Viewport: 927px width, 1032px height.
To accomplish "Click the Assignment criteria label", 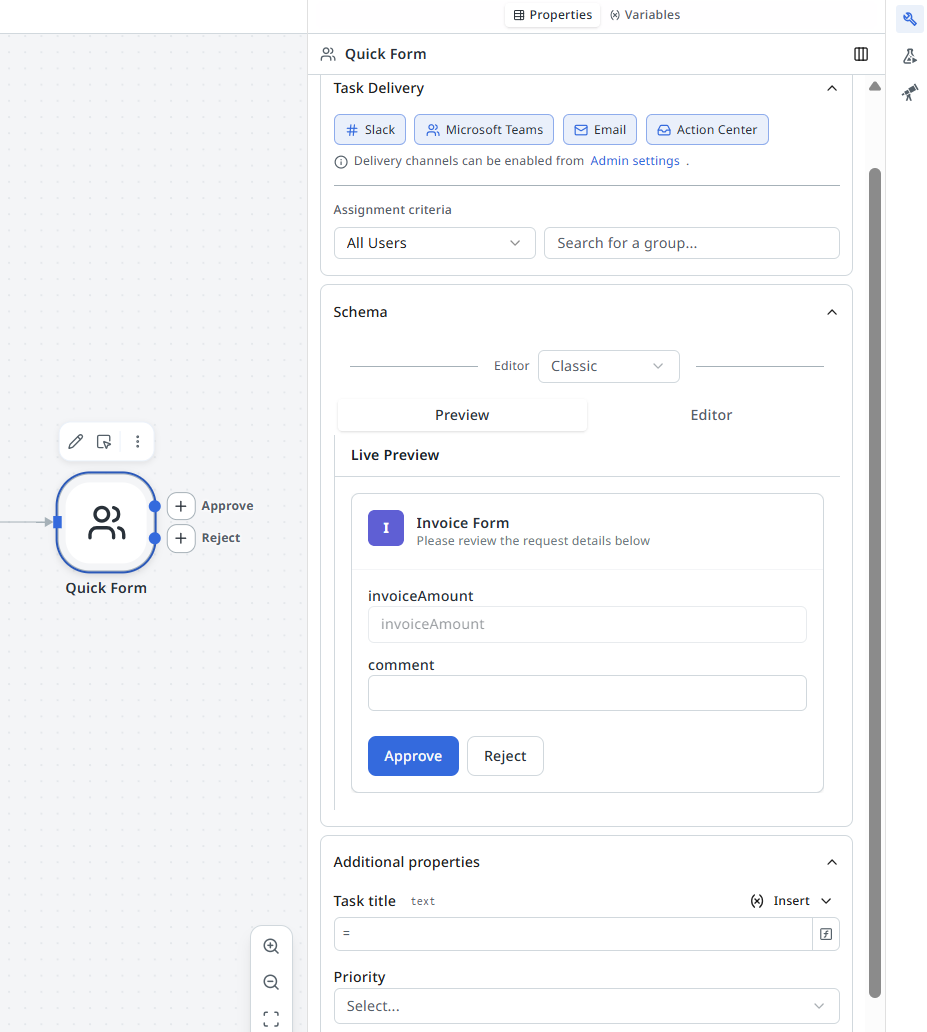I will [x=392, y=210].
